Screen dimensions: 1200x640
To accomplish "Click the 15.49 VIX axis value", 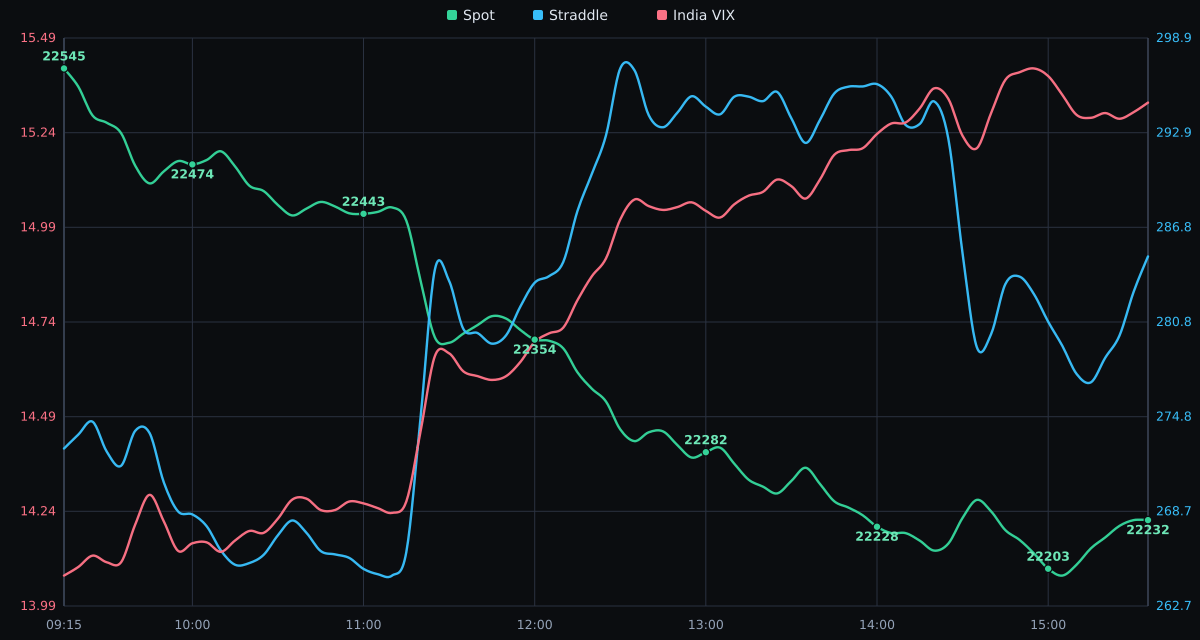I will (38, 38).
